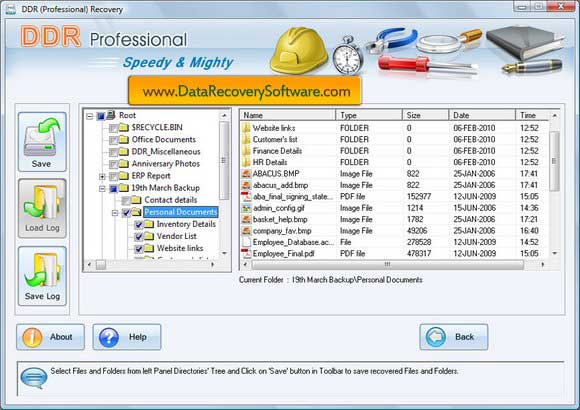Image resolution: width=580 pixels, height=410 pixels.
Task: Click the admin_config.gif file icon
Action: point(246,208)
